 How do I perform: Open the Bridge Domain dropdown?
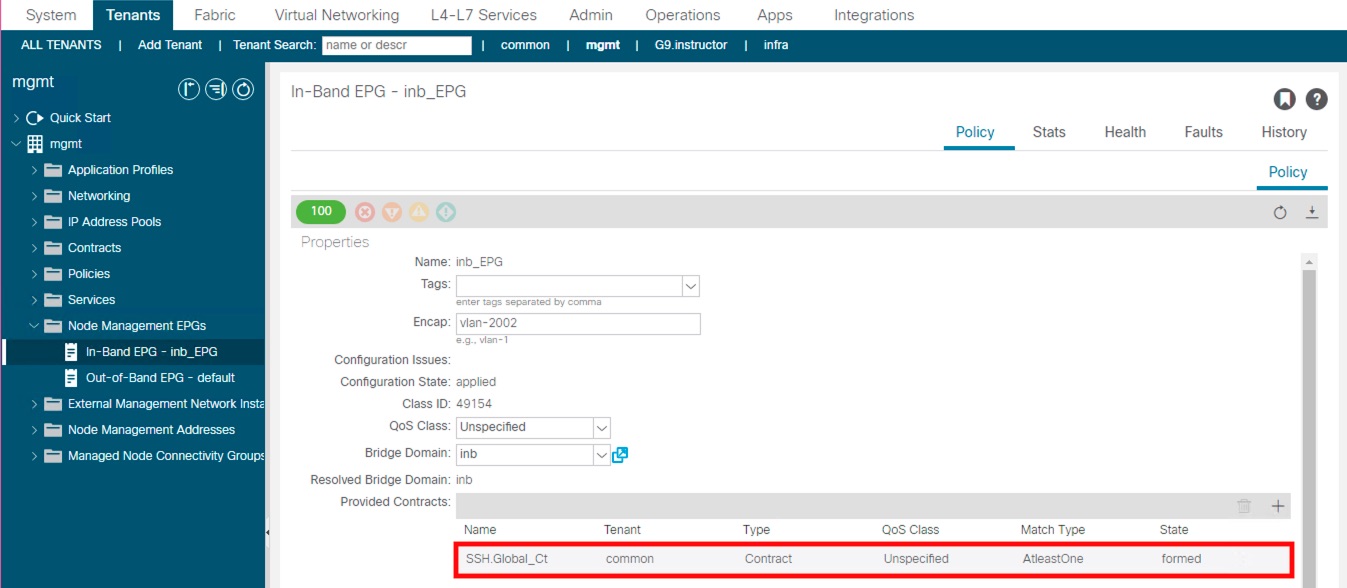tap(602, 454)
